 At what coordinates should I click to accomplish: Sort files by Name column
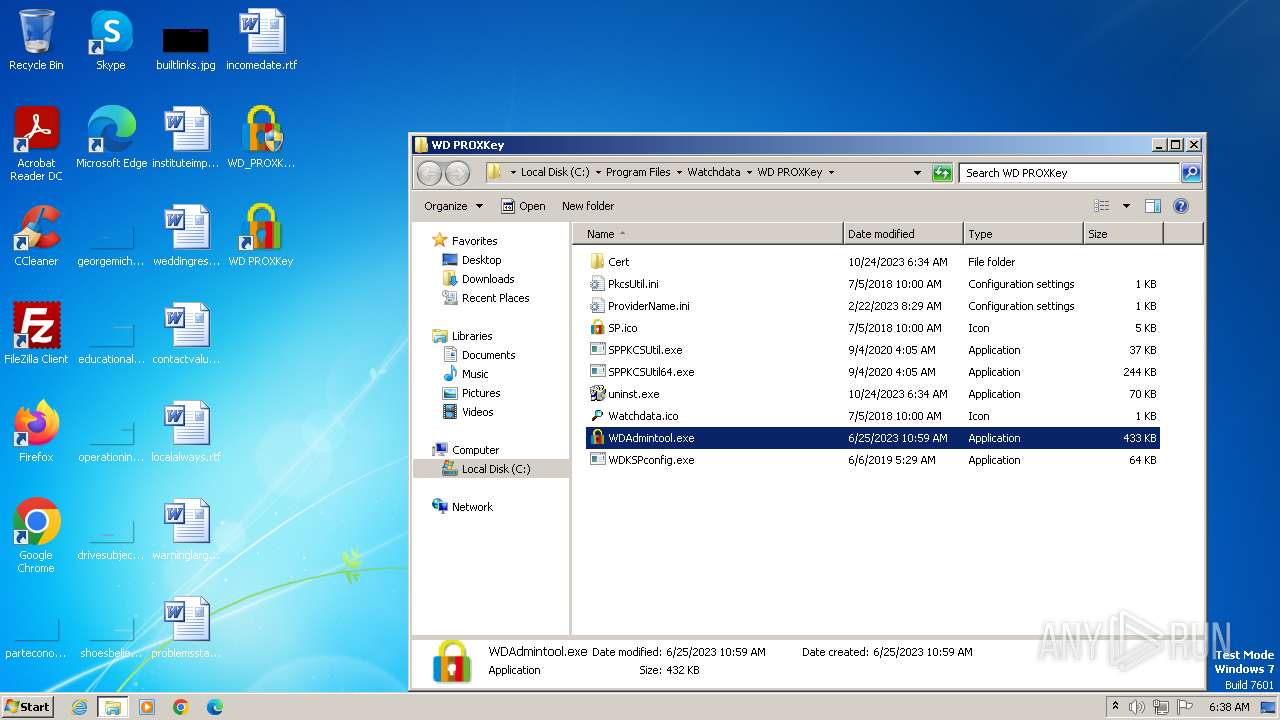(708, 234)
